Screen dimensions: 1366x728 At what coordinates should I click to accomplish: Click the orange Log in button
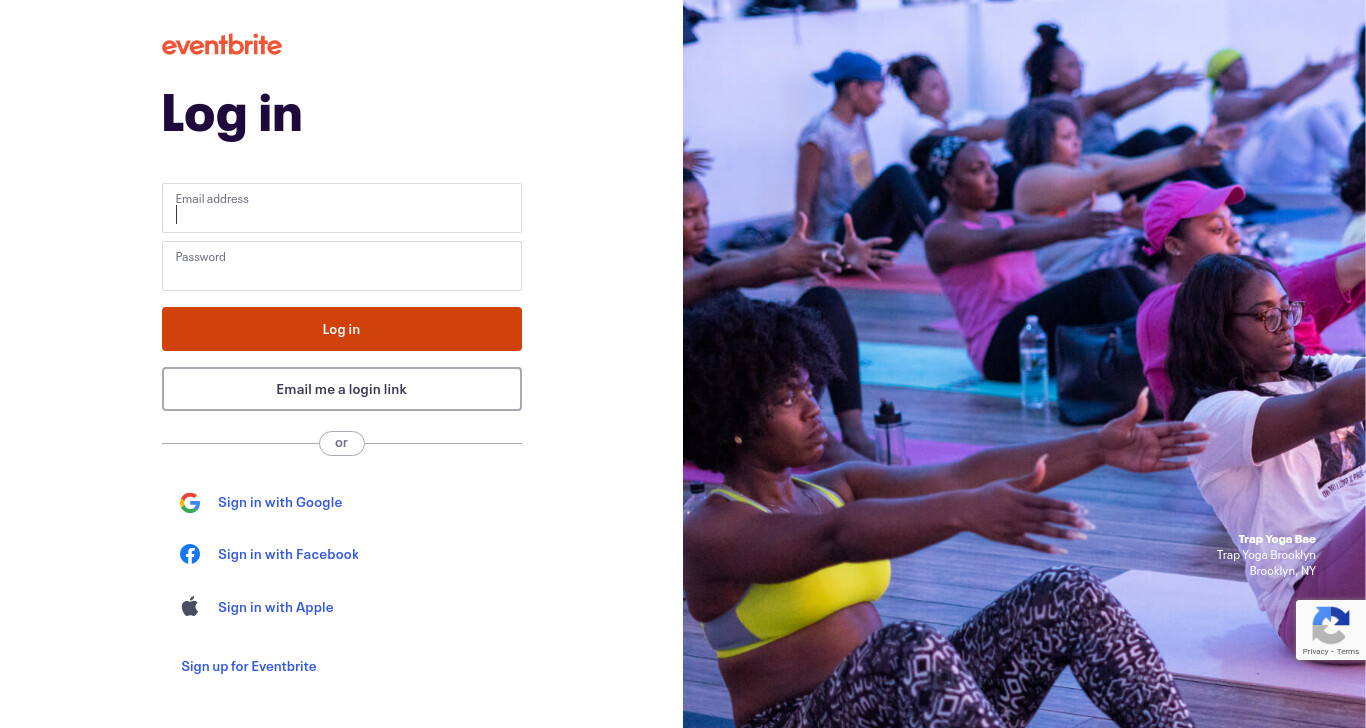[342, 329]
